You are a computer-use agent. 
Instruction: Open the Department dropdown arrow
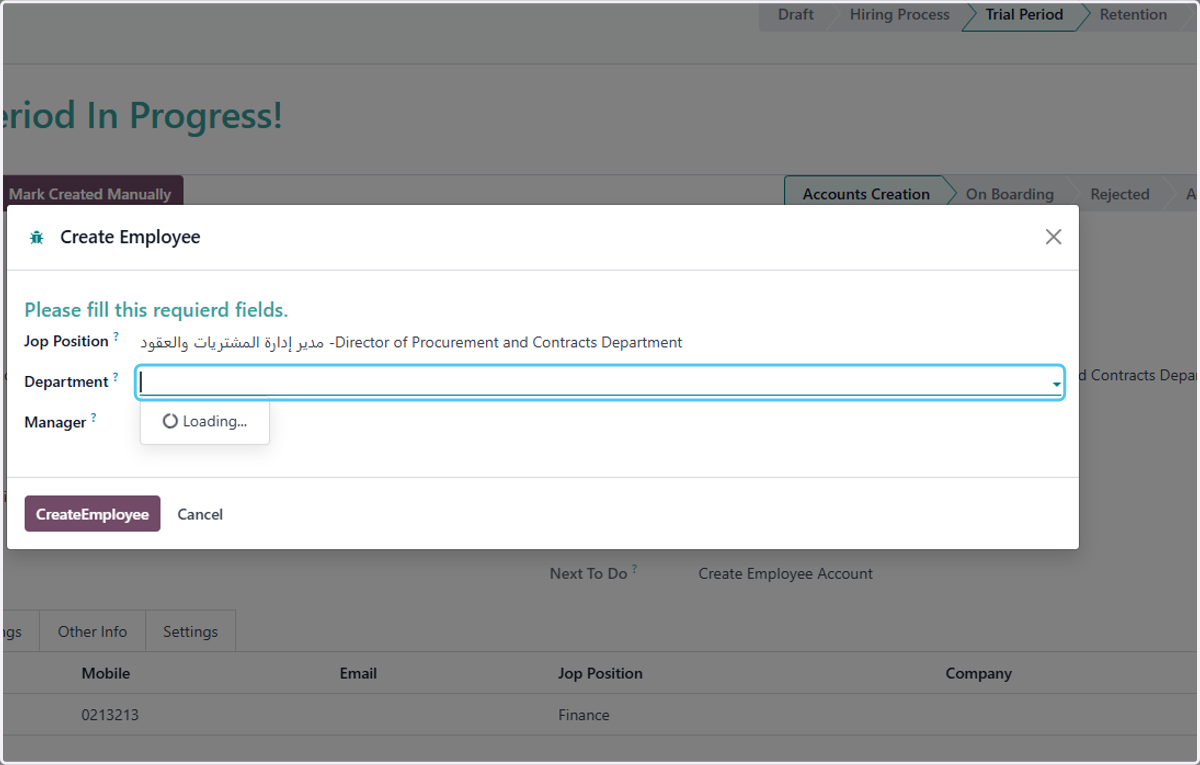click(x=1056, y=383)
